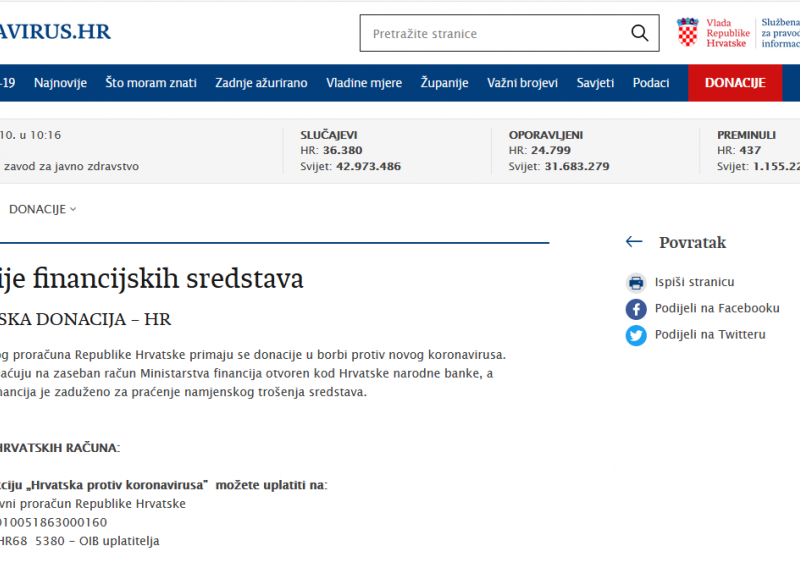
Task: Click the magnifying glass search icon
Action: (640, 33)
